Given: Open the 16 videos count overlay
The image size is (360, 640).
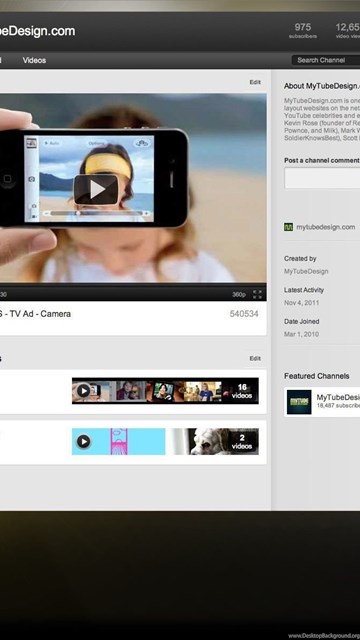Looking at the screenshot, I should pyautogui.click(x=242, y=391).
